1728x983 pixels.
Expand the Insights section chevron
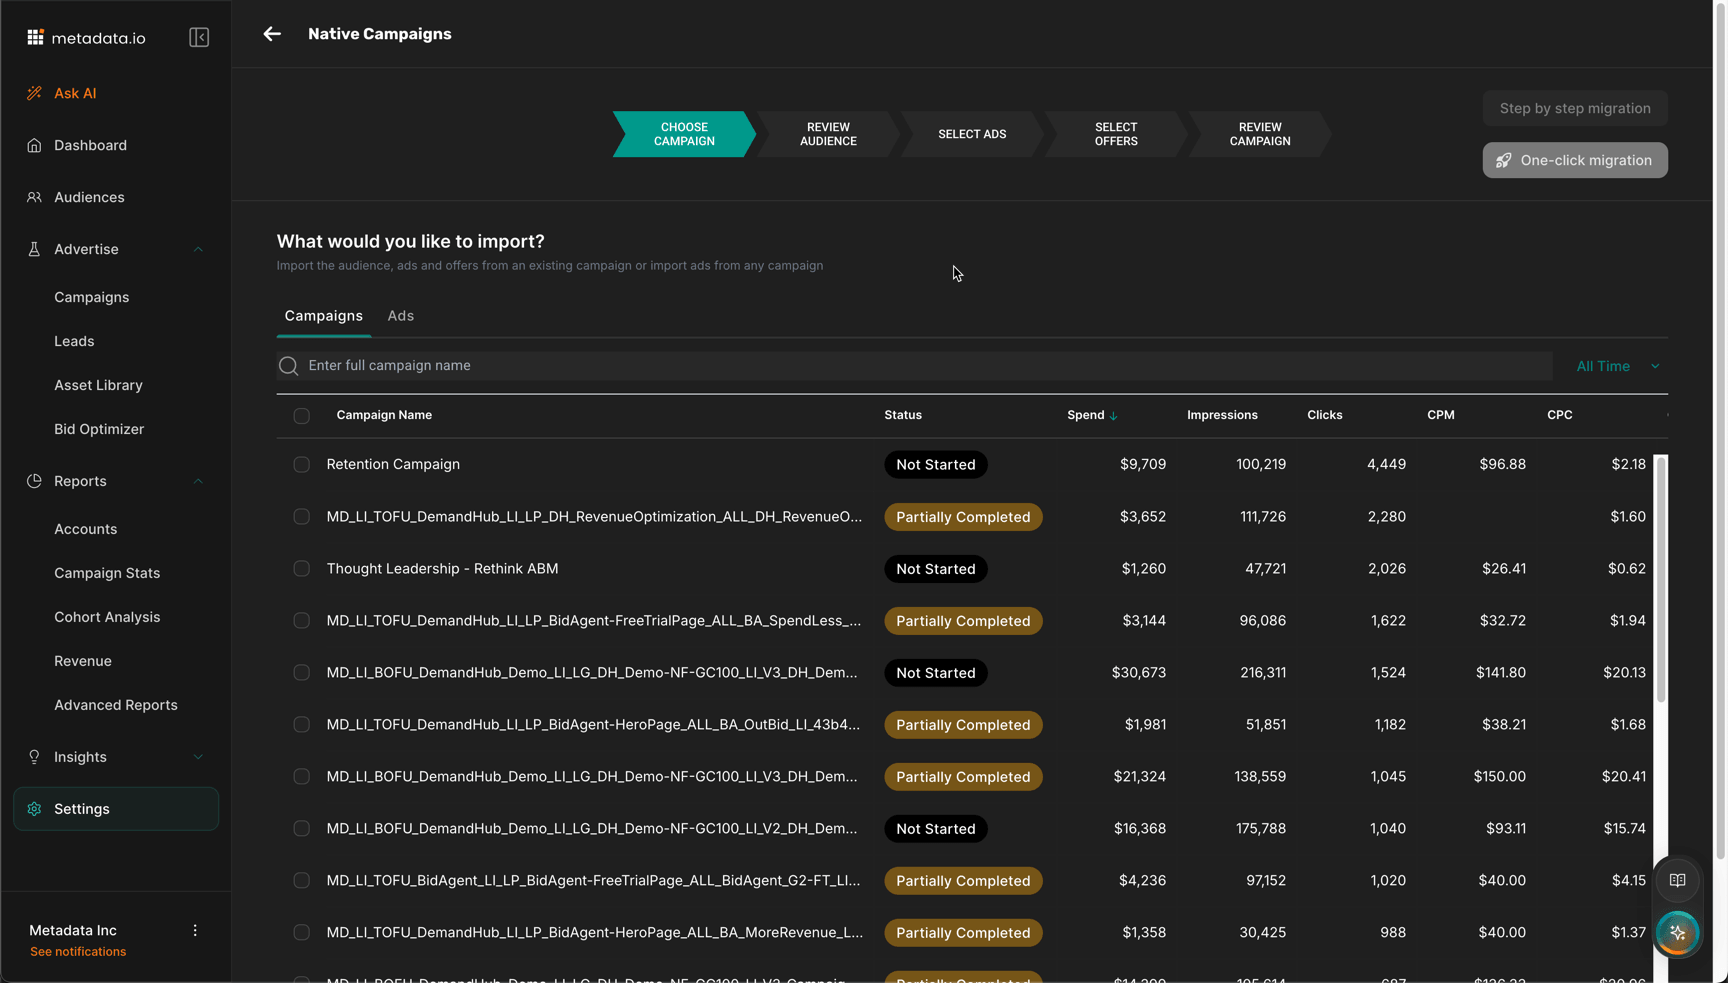198,757
